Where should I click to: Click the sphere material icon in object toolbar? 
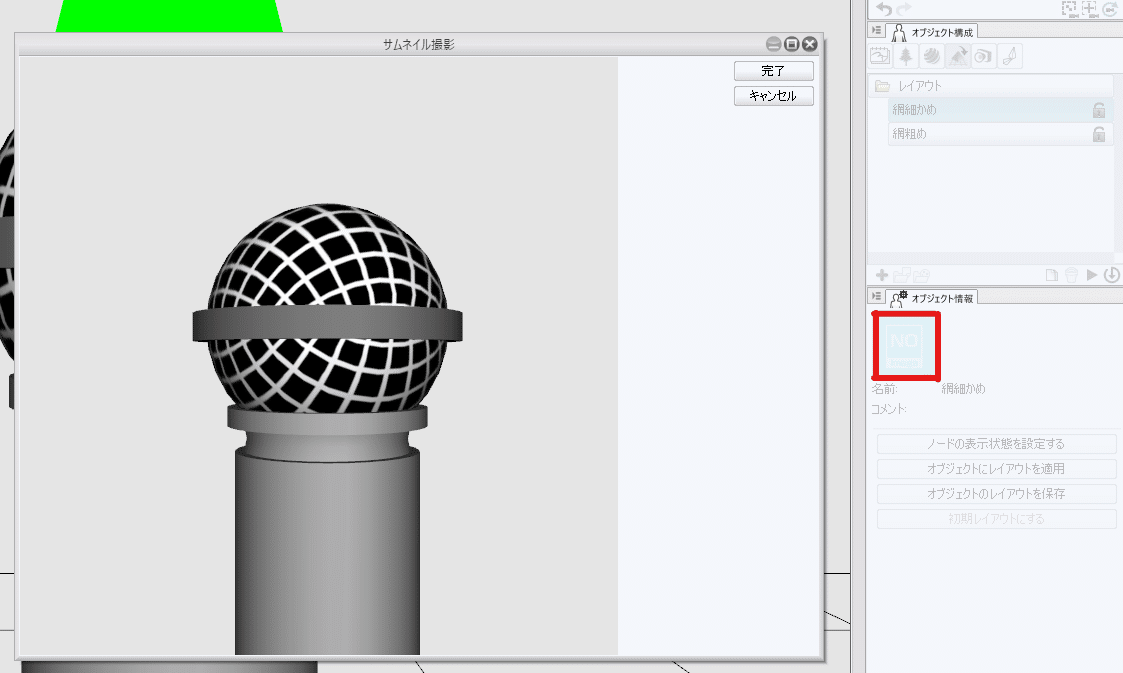pos(932,56)
